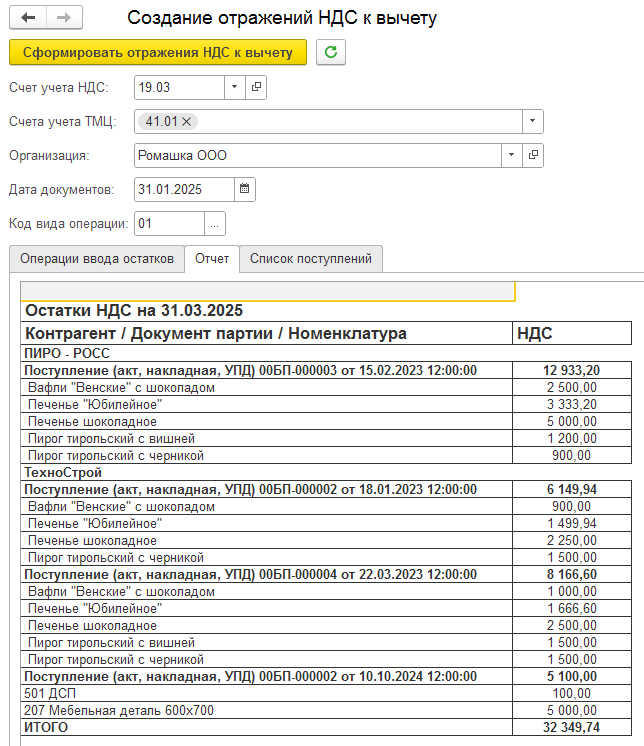This screenshot has height=746, width=644.
Task: Click the amount 2 250,00
Action: 572,540
